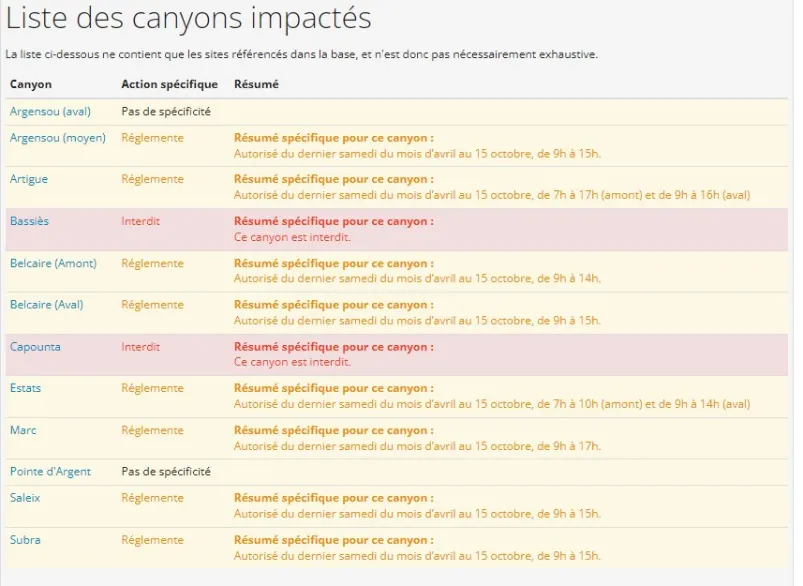Viewport: 803px width, 586px height.
Task: Click the Interdit status in Bassiès row
Action: pos(140,221)
